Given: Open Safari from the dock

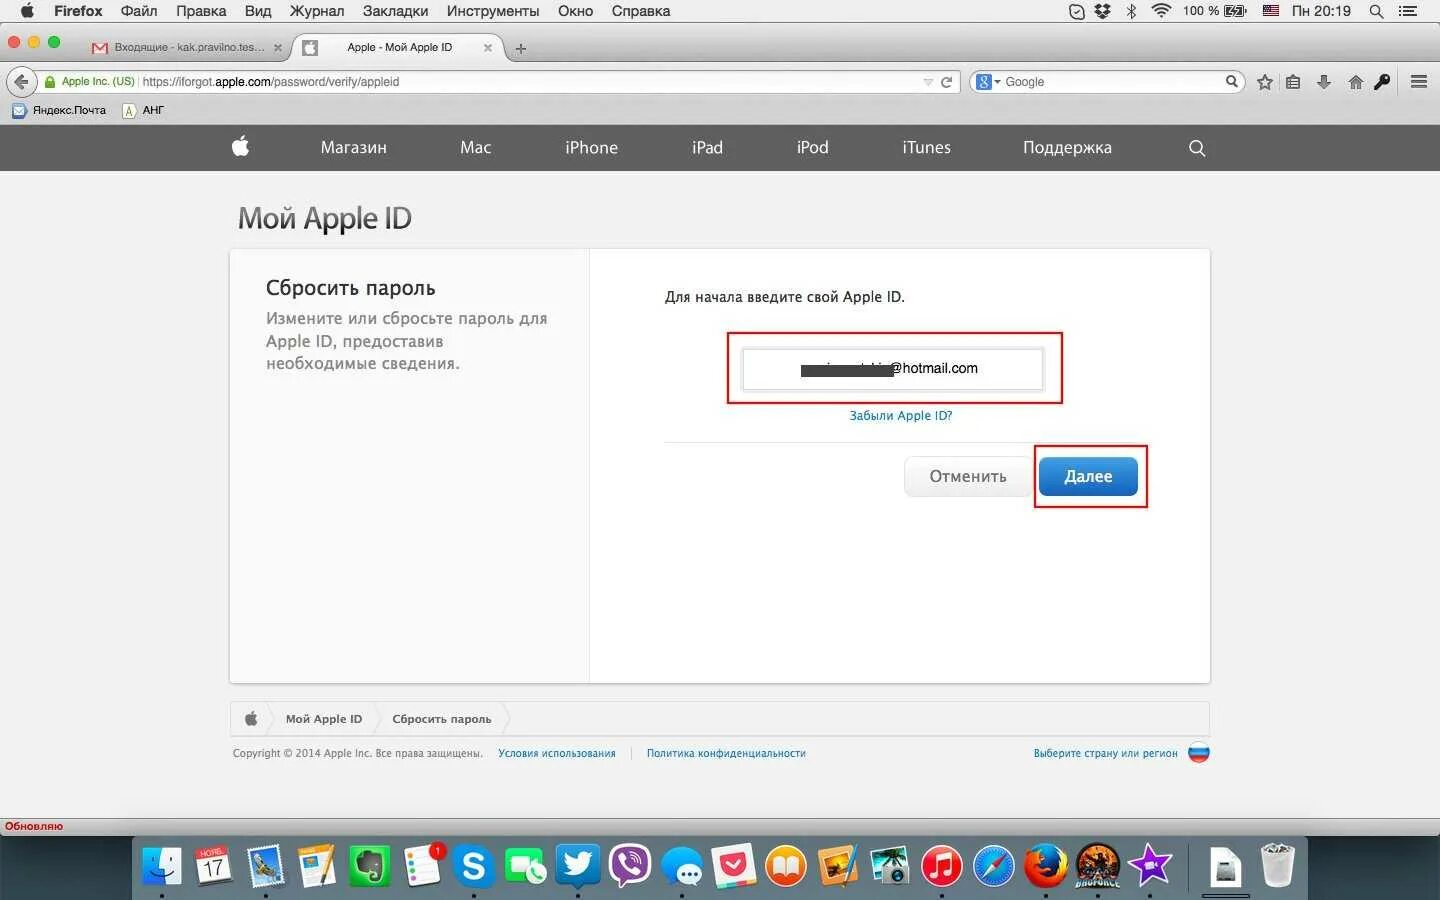Looking at the screenshot, I should (994, 866).
